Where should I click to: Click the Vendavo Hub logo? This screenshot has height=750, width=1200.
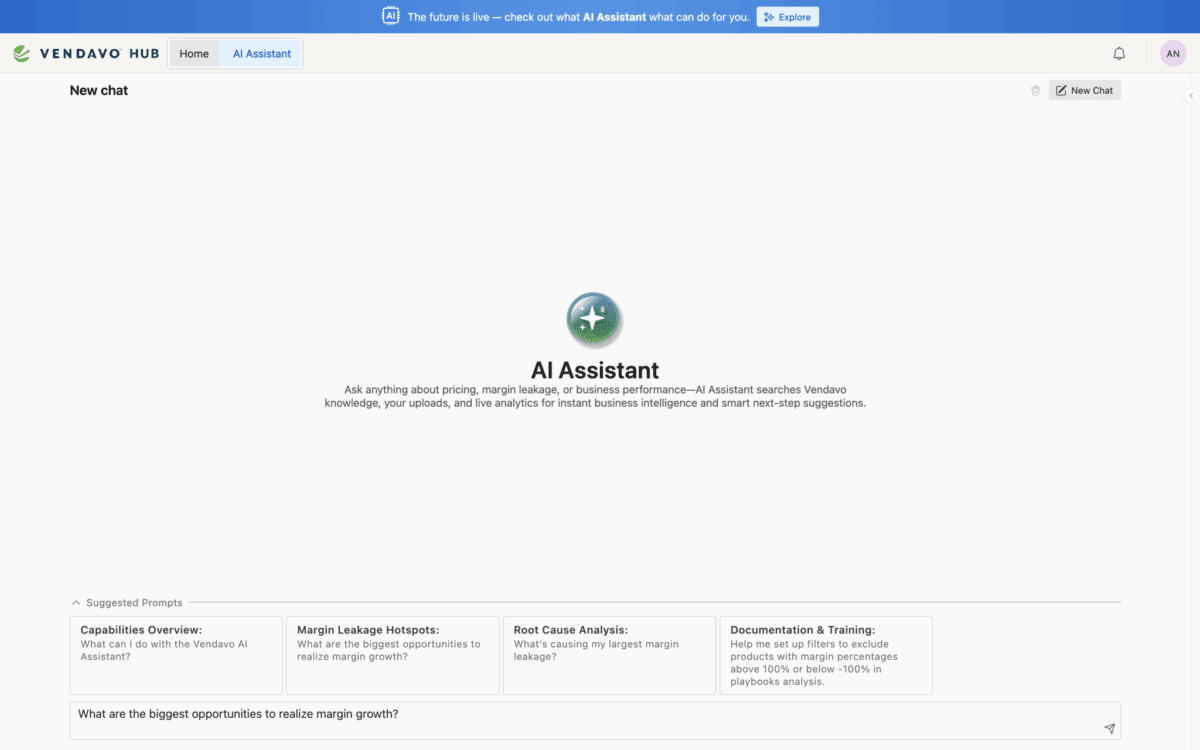click(86, 54)
